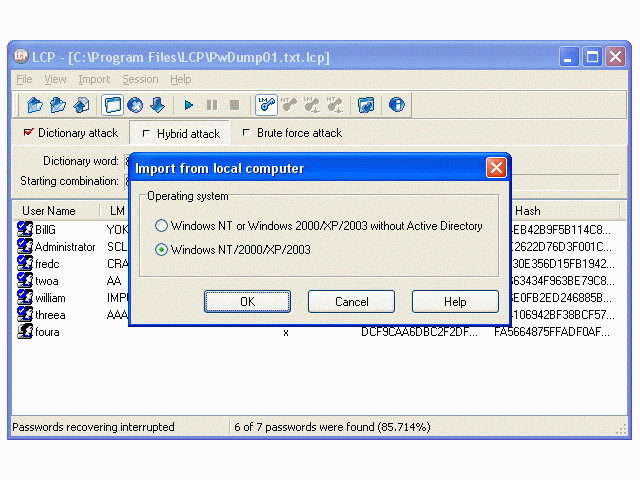Click the DCF9CAA6DBC2F2DF hash cell
Viewport: 640px width, 480px height.
(419, 332)
